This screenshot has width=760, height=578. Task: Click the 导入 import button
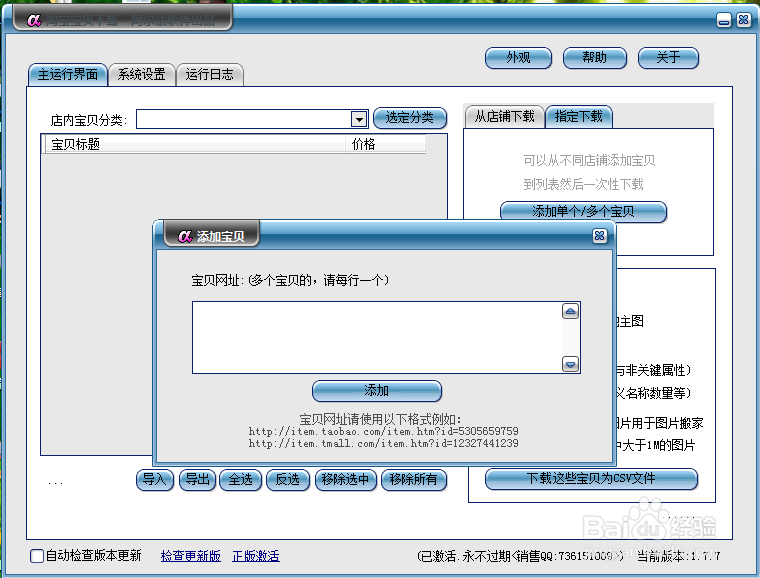click(x=155, y=480)
